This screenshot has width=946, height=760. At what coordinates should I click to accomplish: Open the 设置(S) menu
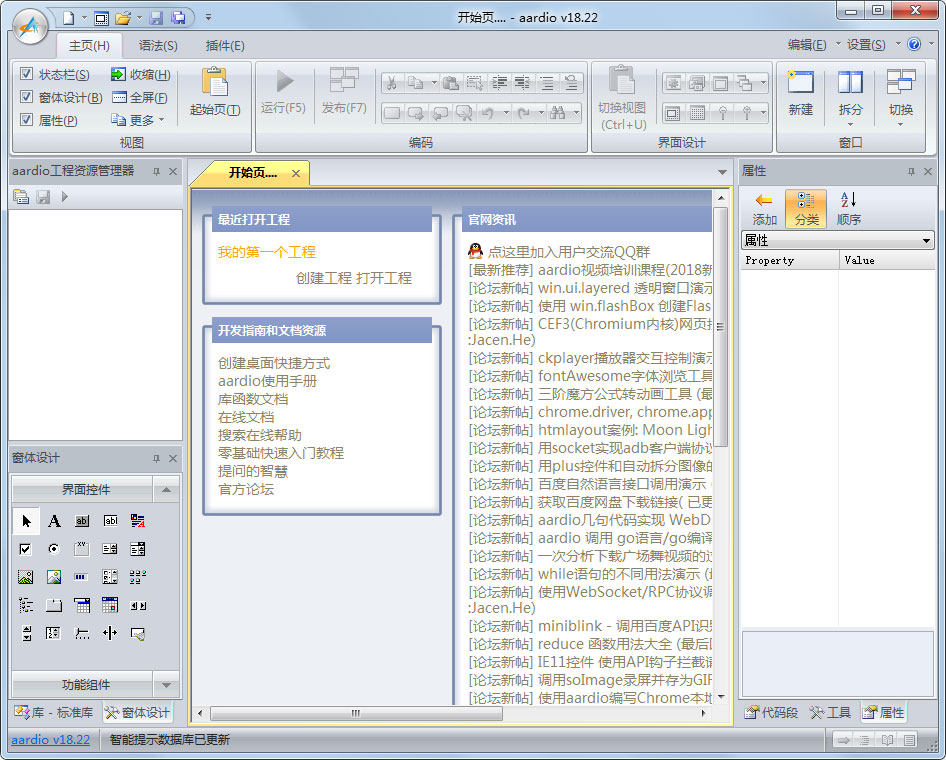point(866,45)
